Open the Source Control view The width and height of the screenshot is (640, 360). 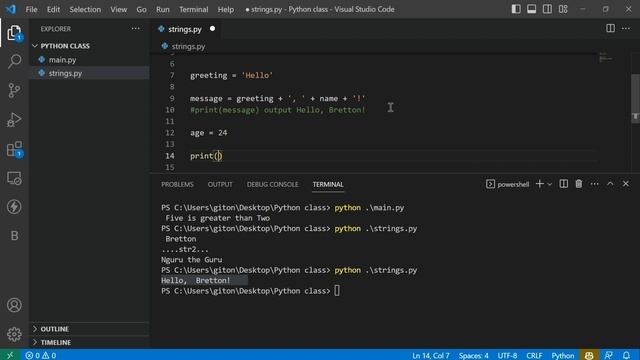point(14,90)
